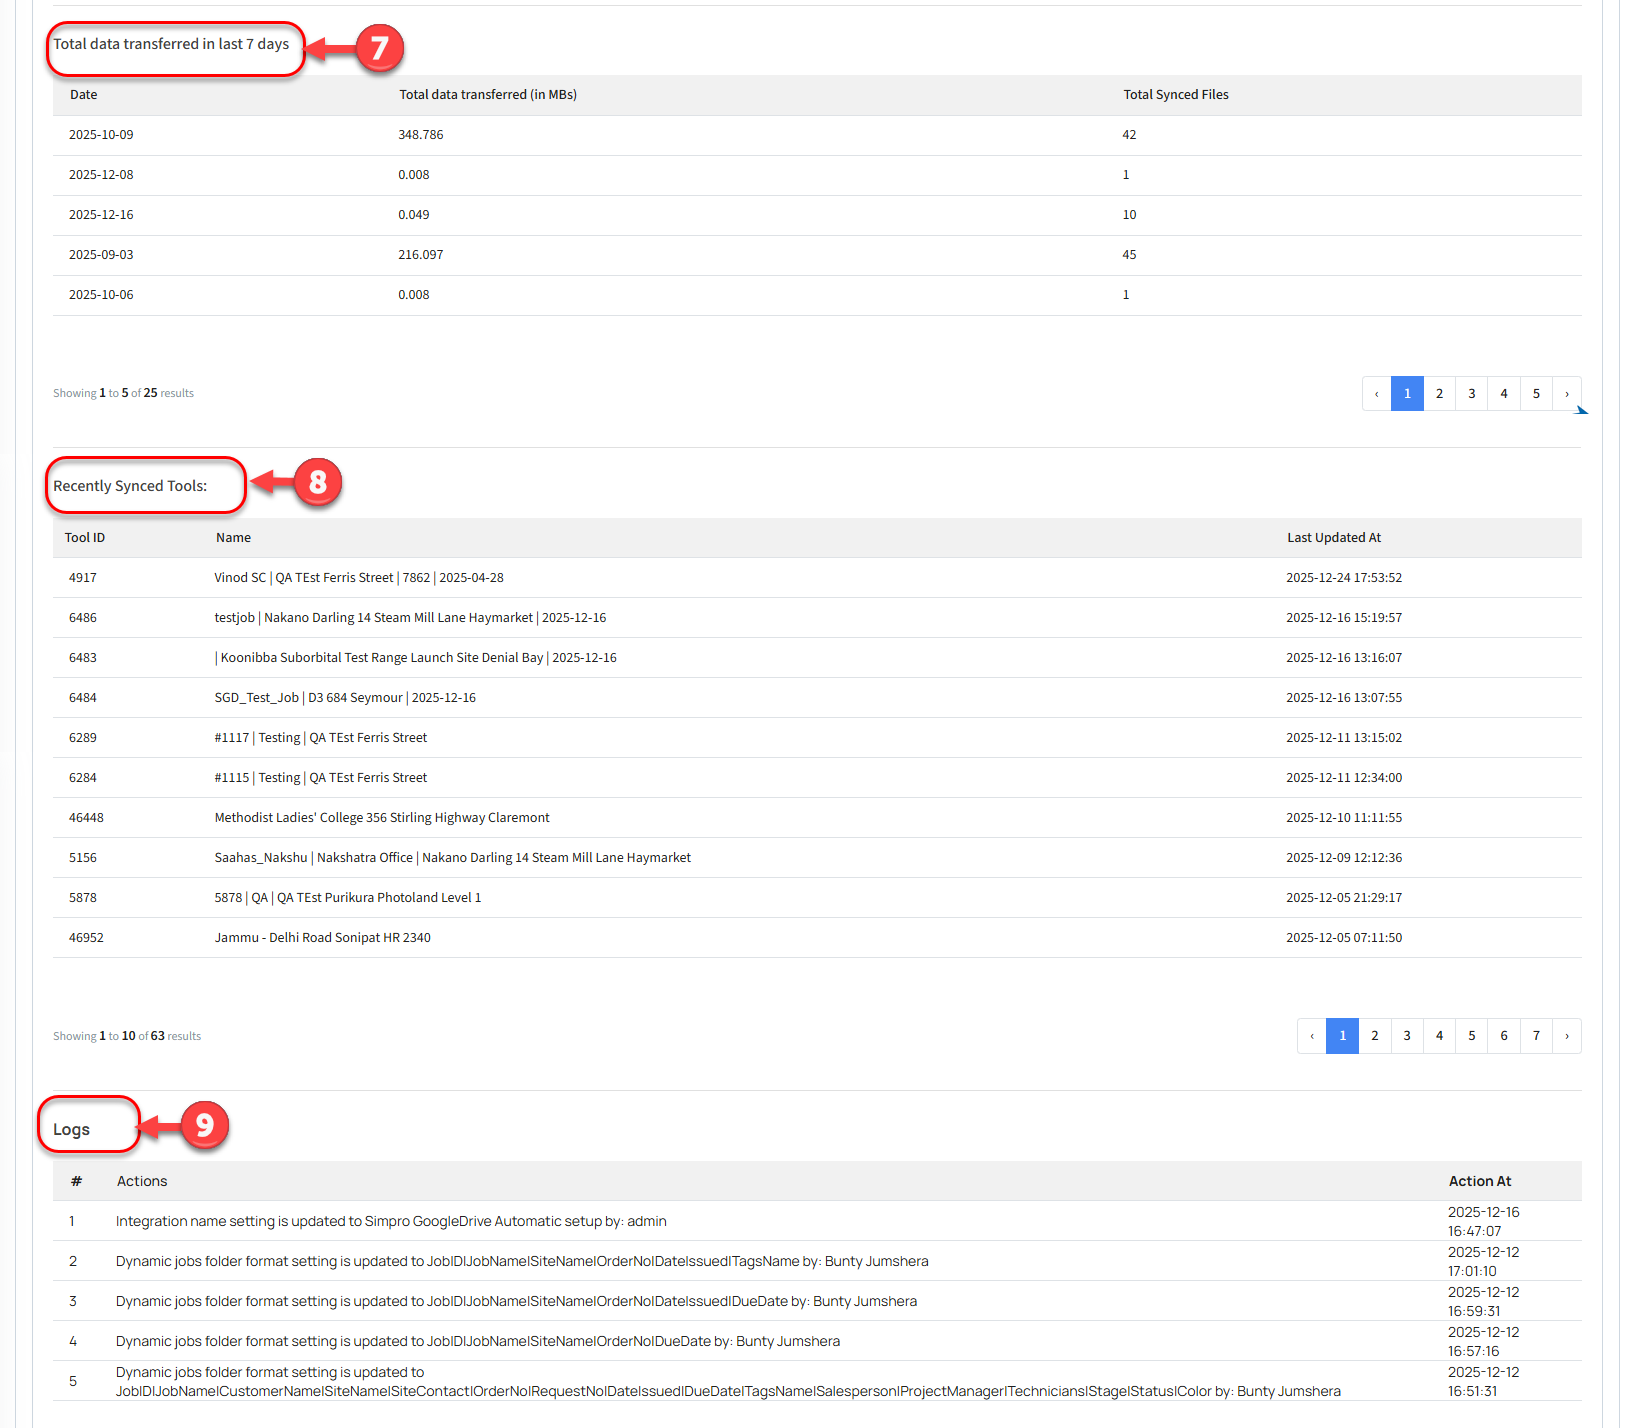Screen dimensions: 1640x1428
Task: Select the Vinod SC tool row 4917
Action: click(x=358, y=578)
